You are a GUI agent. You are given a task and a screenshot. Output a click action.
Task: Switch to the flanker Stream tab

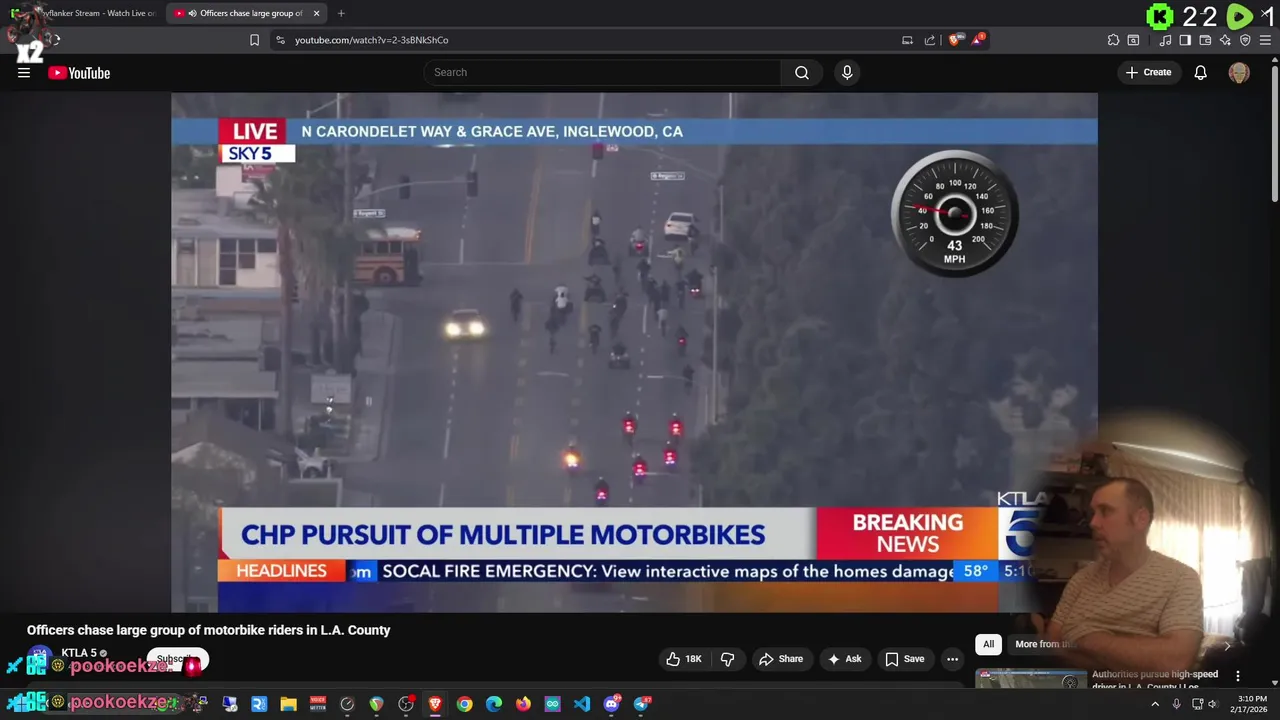click(x=90, y=13)
